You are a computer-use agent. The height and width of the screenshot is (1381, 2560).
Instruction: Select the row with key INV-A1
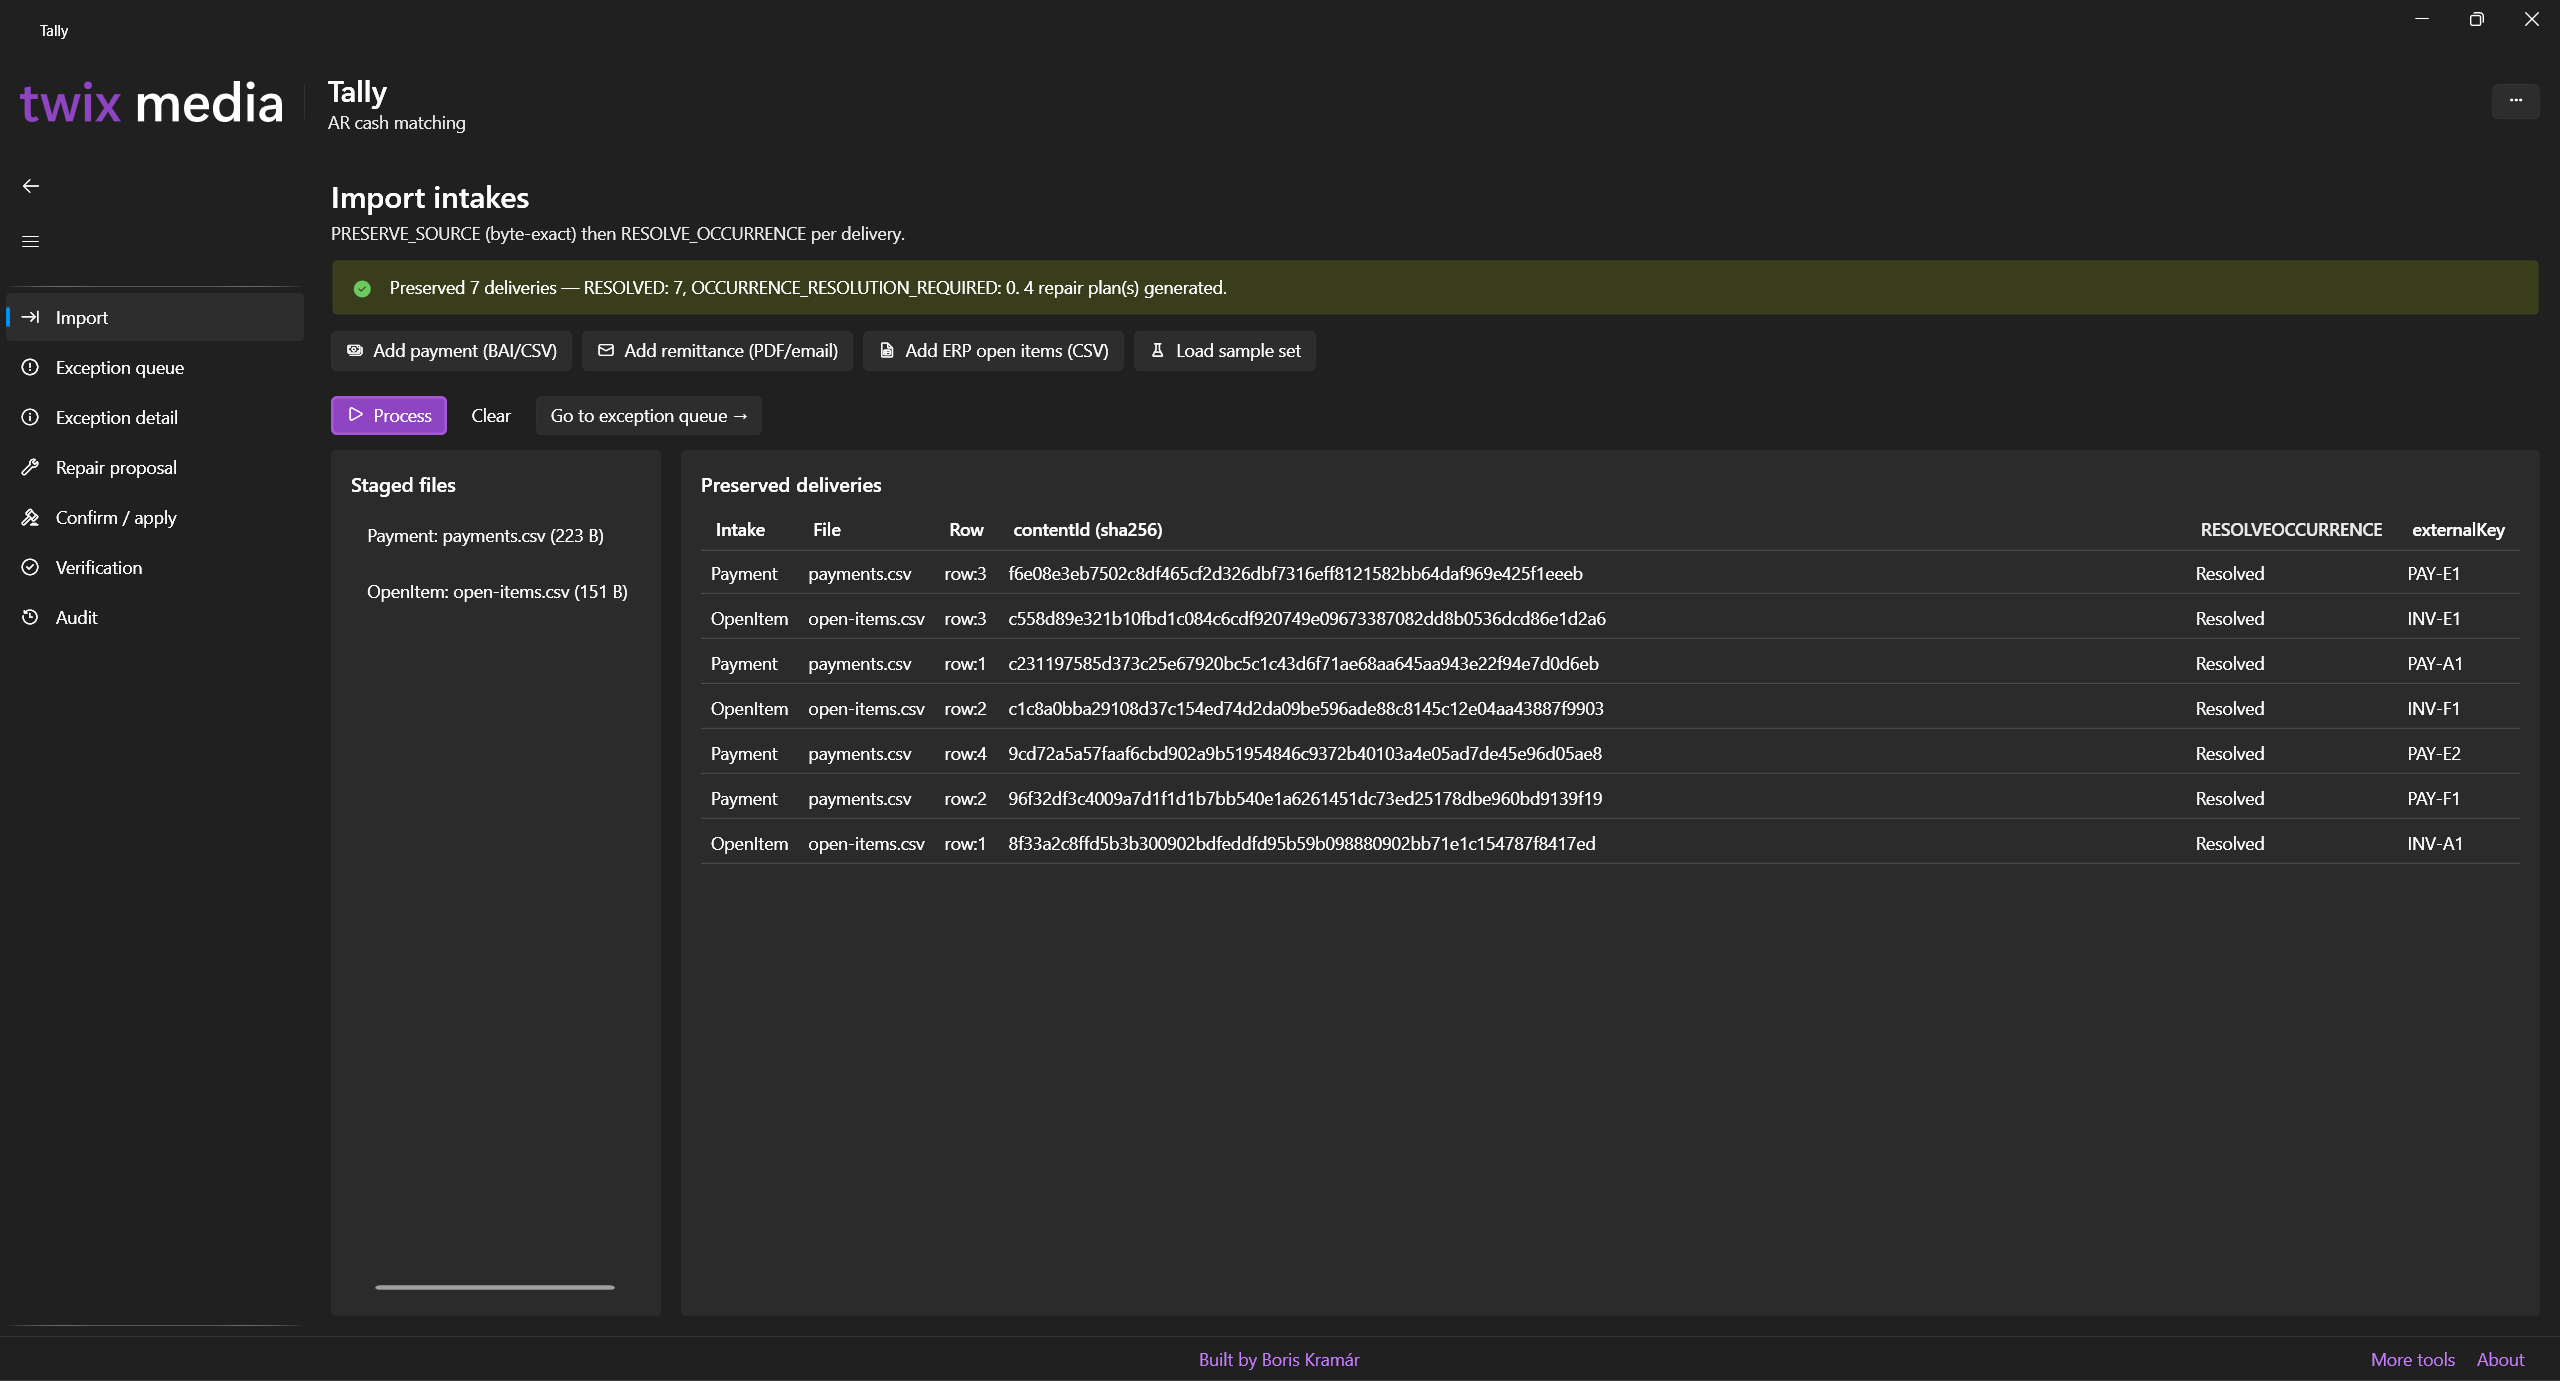(1610, 844)
